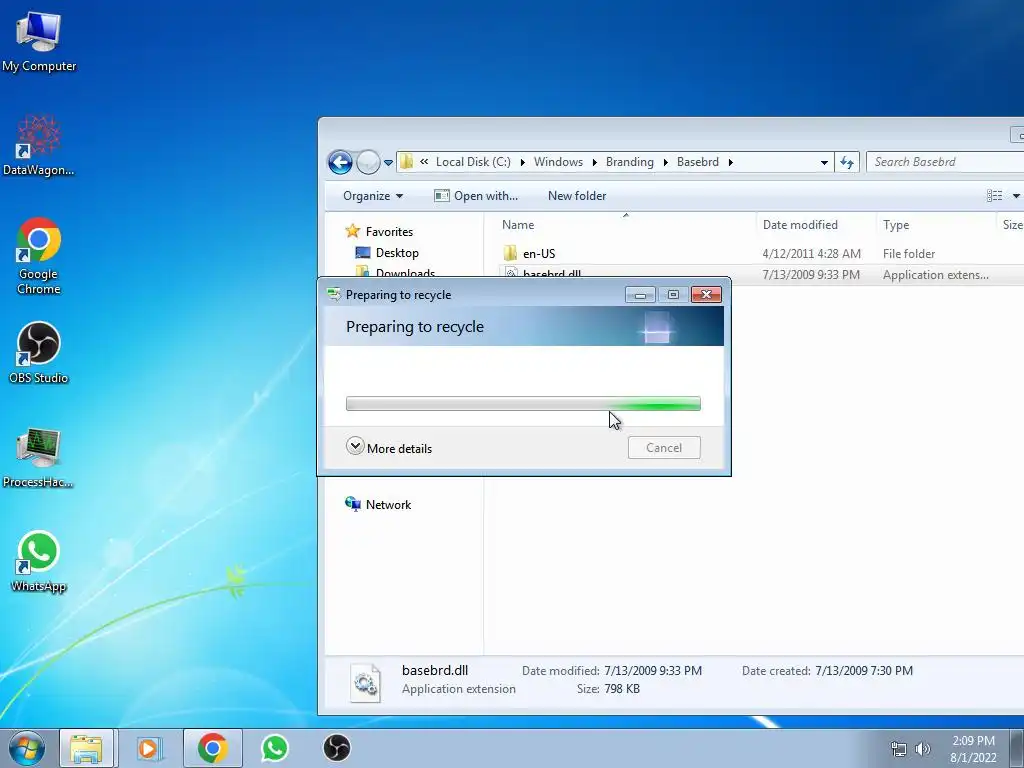Click the Explorer Back arrow button
The image size is (1024, 768).
coord(340,162)
